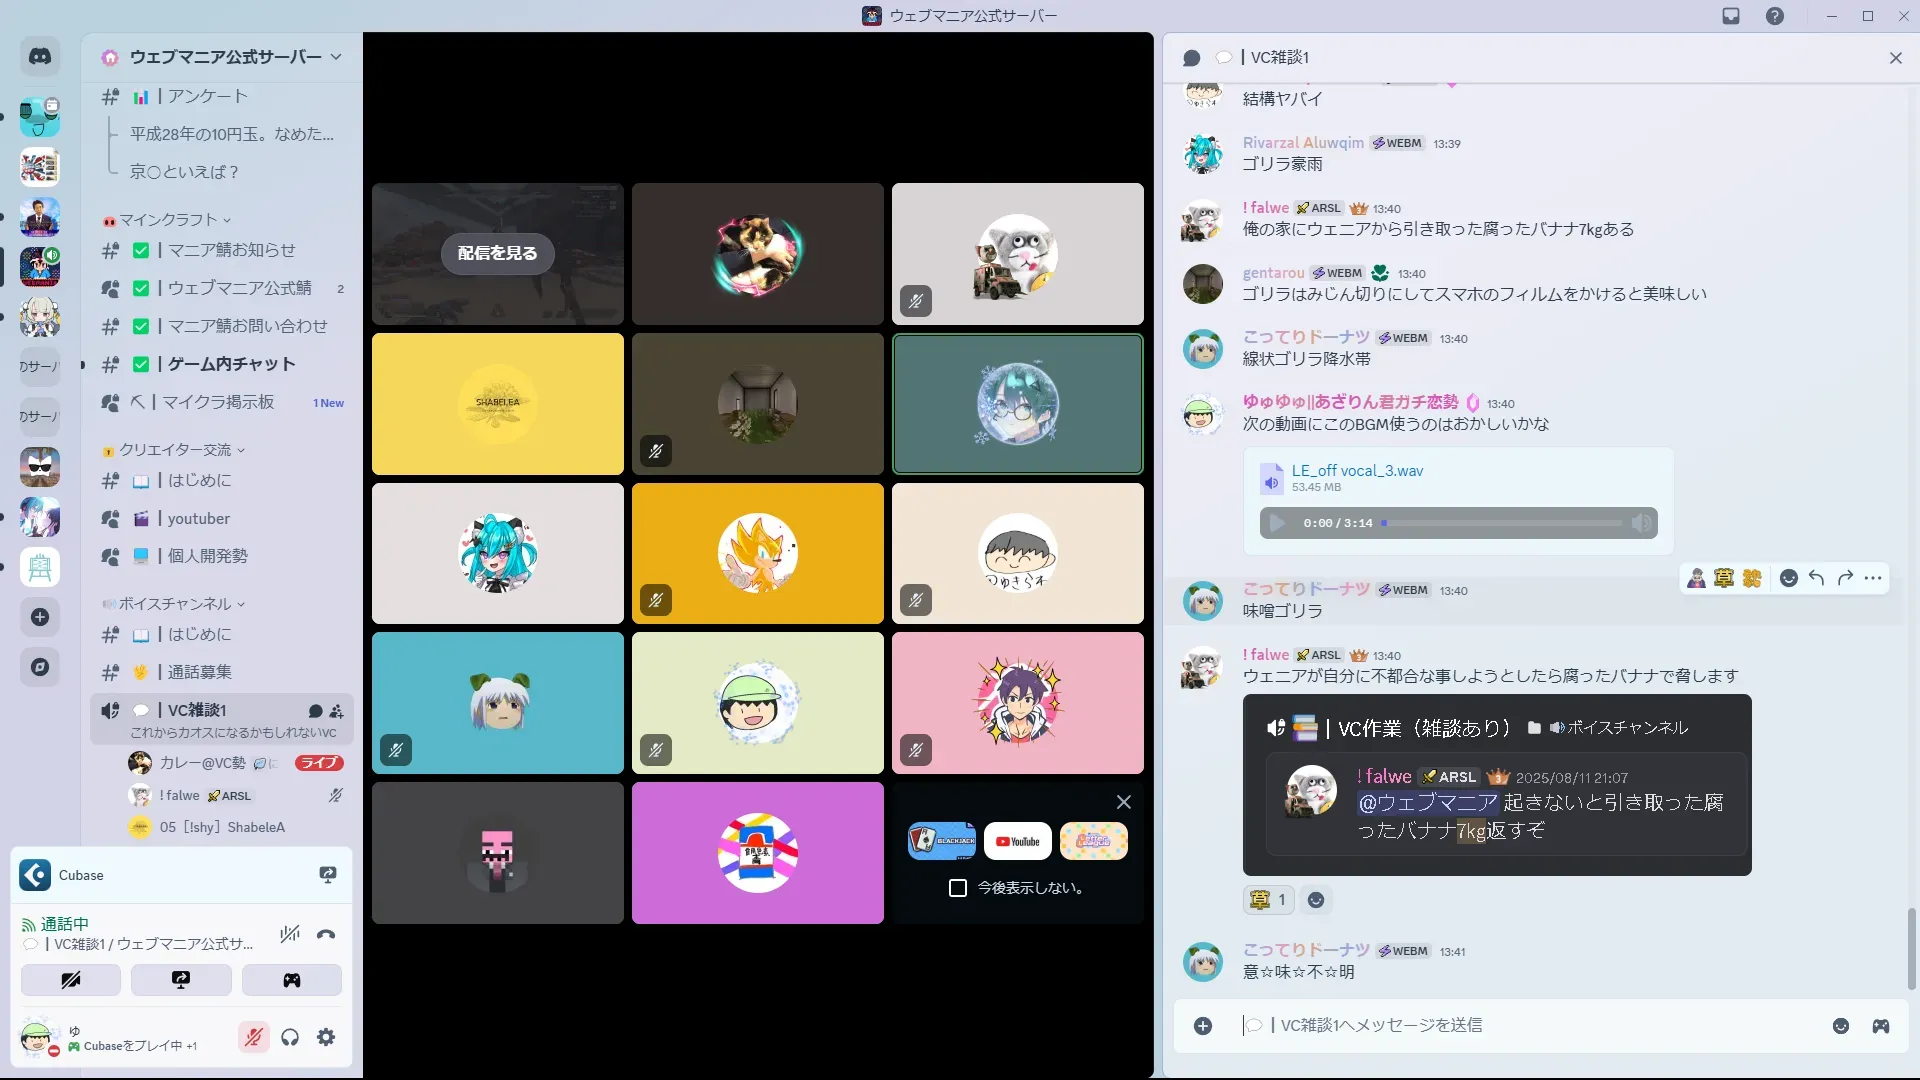
Task: Open the ゲーム内チャット channel
Action: (231, 364)
